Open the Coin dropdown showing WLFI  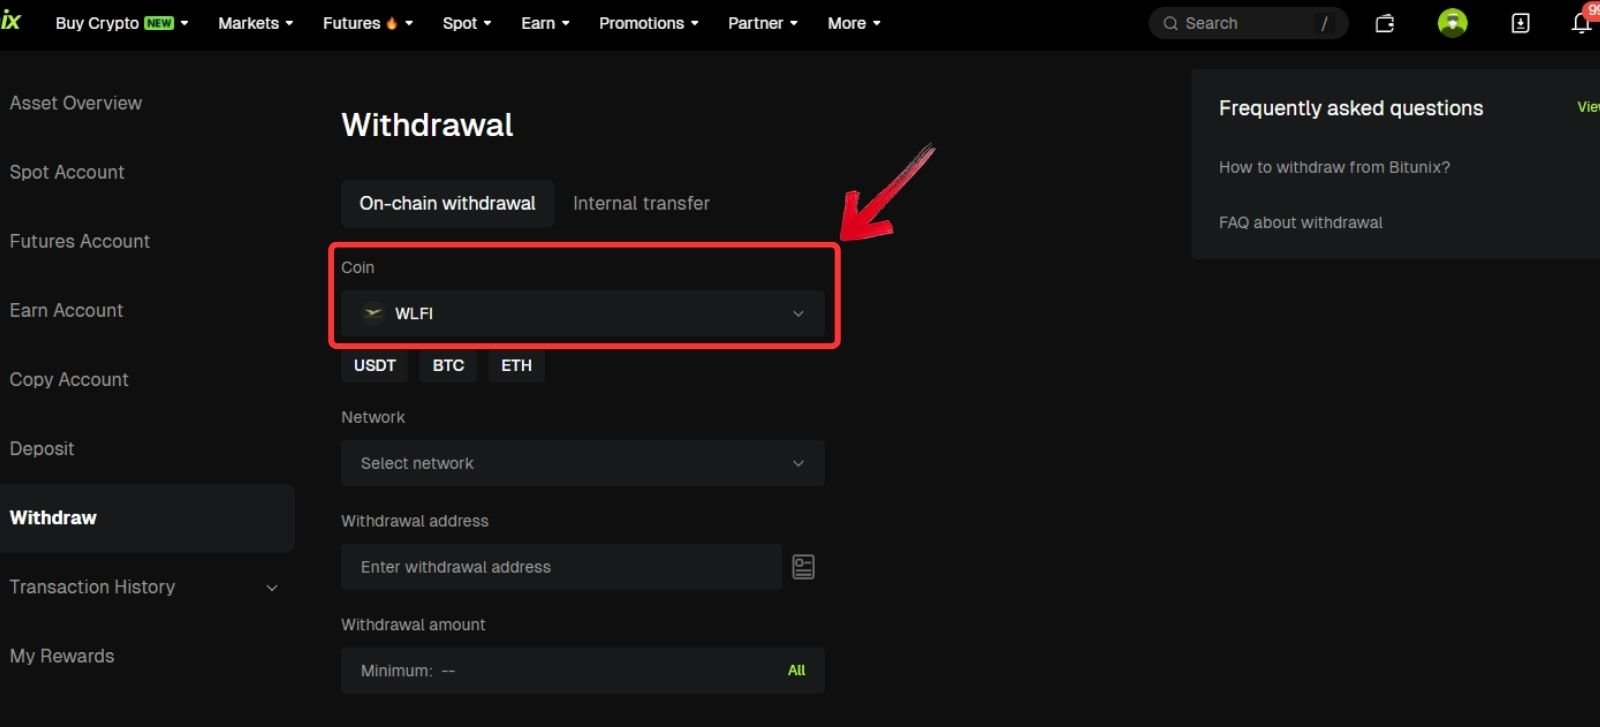[x=582, y=313]
